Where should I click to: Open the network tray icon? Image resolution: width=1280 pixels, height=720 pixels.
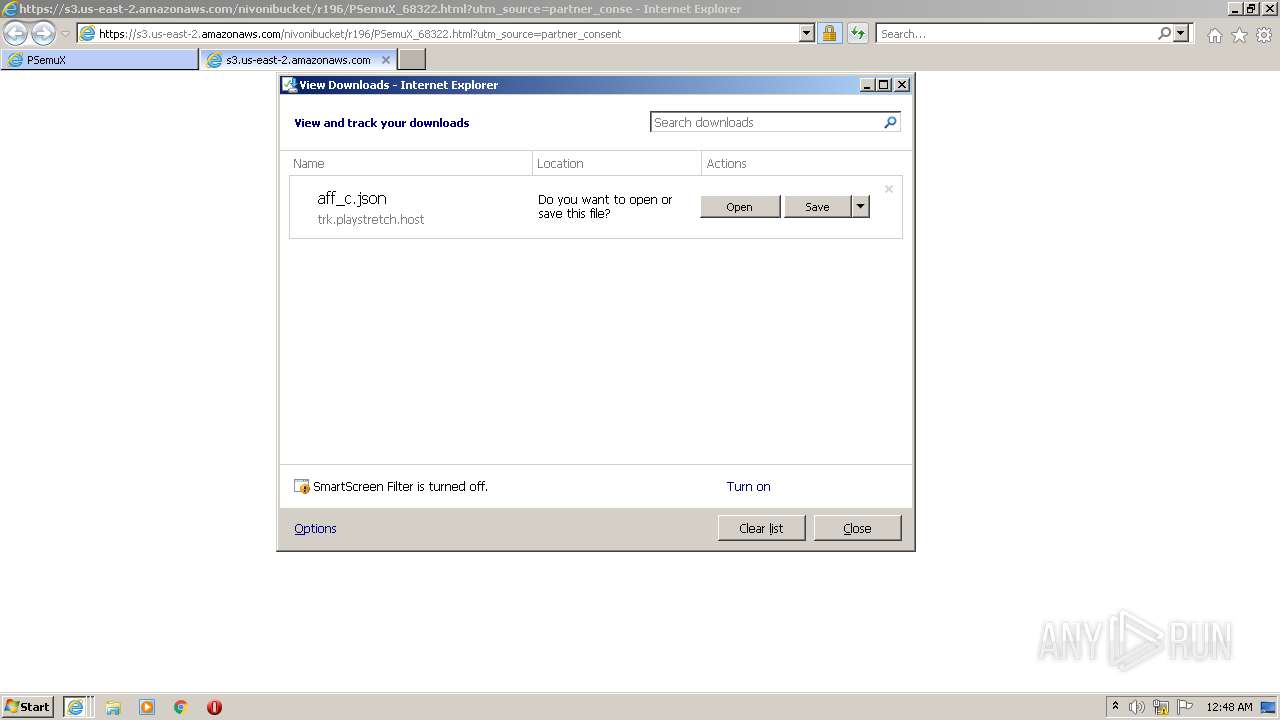[x=1161, y=707]
